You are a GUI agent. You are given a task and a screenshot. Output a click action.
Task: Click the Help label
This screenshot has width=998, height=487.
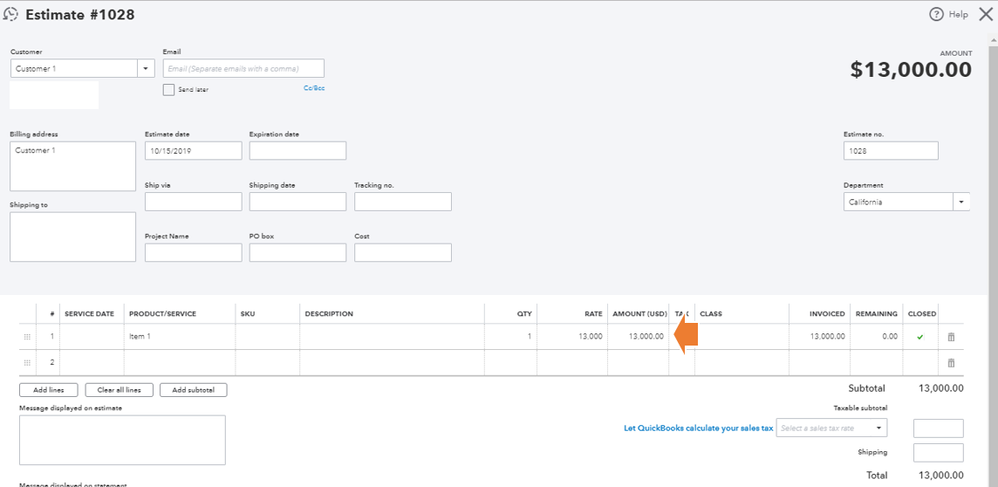click(x=958, y=15)
